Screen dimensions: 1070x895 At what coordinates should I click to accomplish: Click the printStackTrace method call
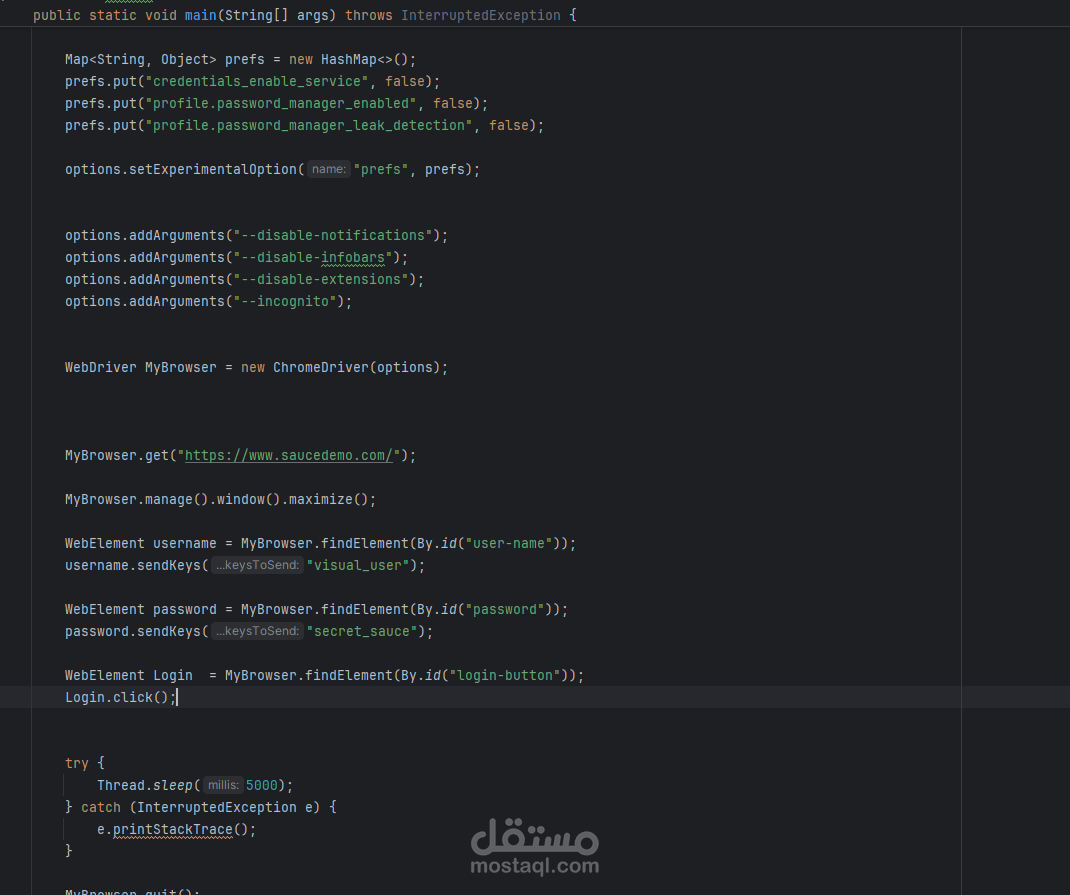173,830
